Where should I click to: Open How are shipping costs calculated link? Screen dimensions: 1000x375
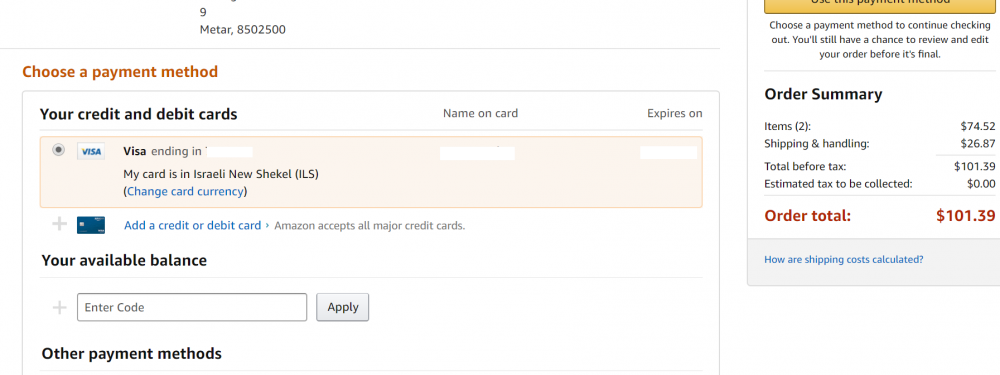click(x=844, y=260)
